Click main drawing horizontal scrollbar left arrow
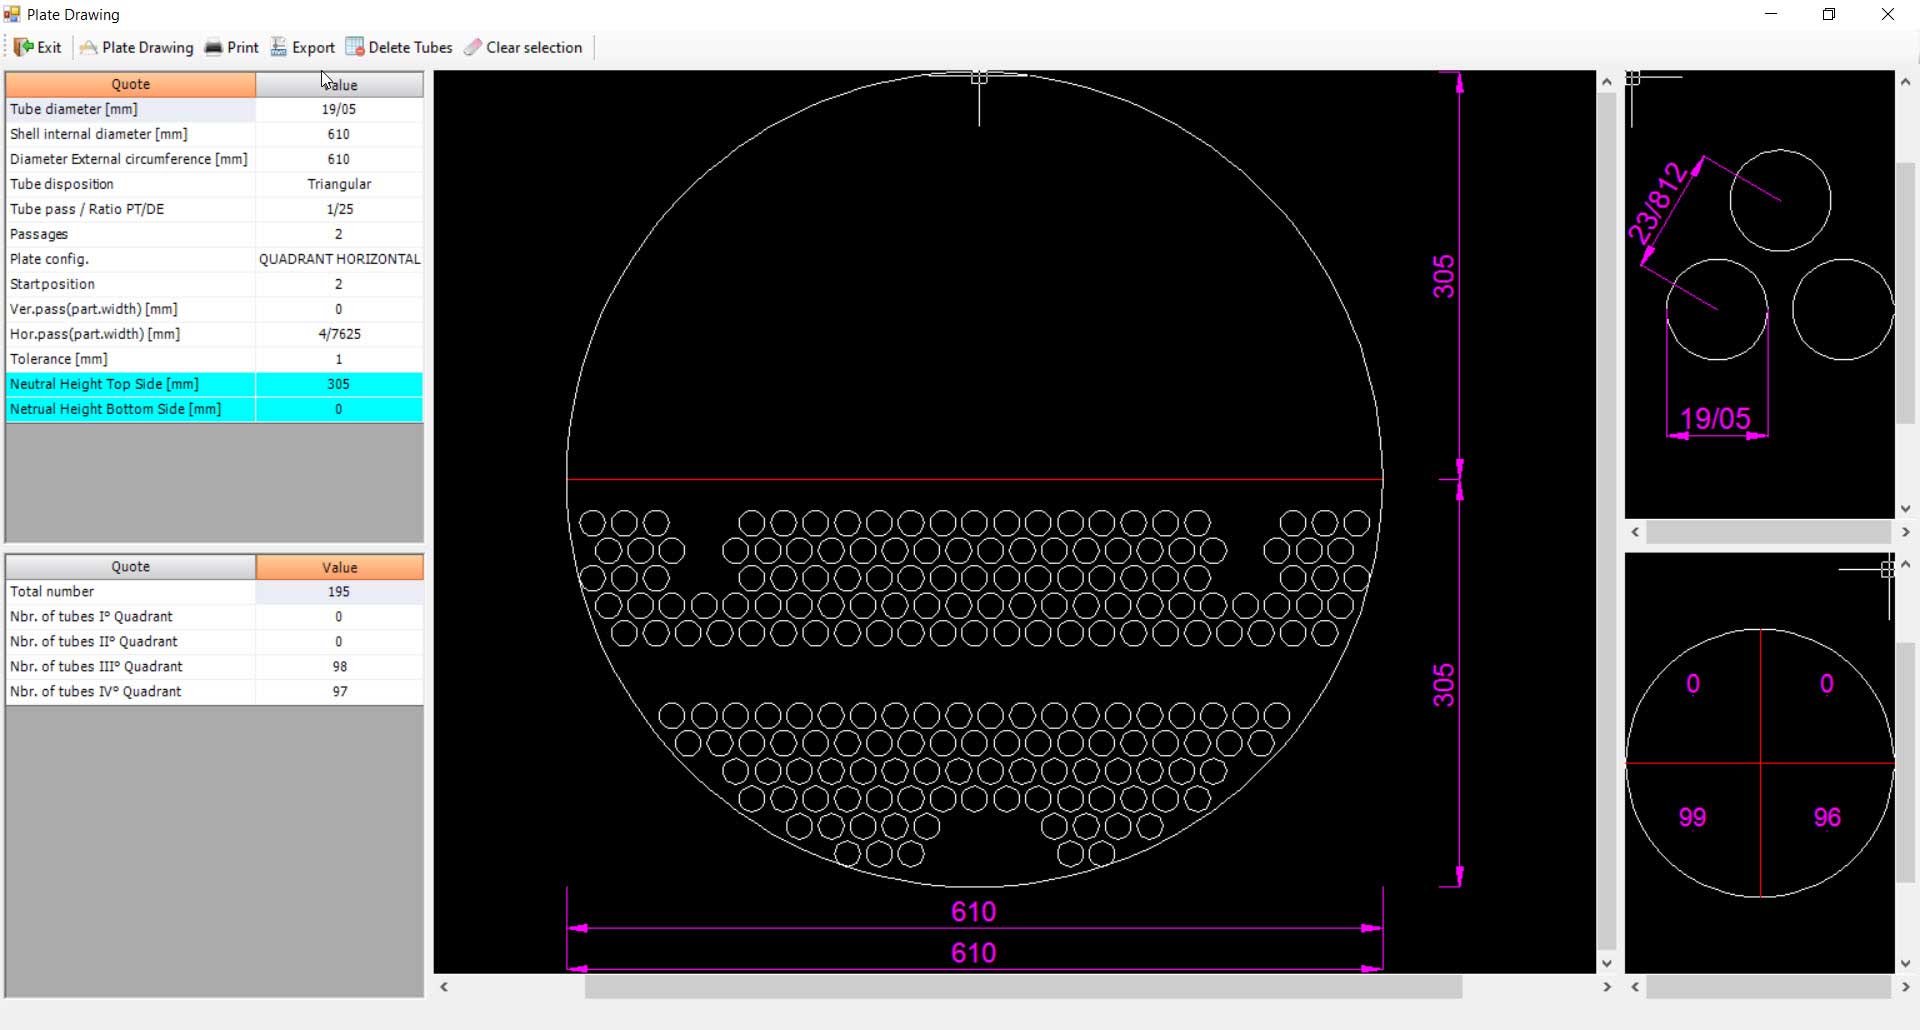Screen dimensions: 1920x1030 pos(444,987)
